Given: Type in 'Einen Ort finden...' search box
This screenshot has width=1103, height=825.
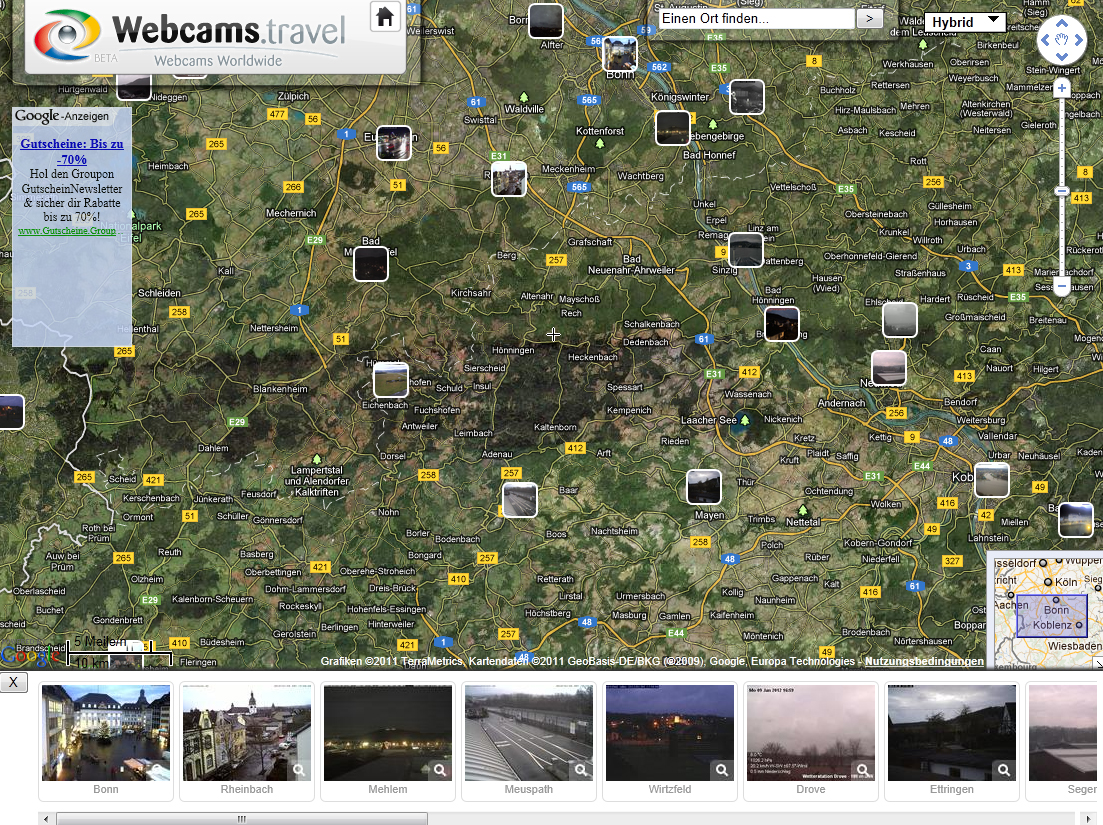Looking at the screenshot, I should pos(756,18).
